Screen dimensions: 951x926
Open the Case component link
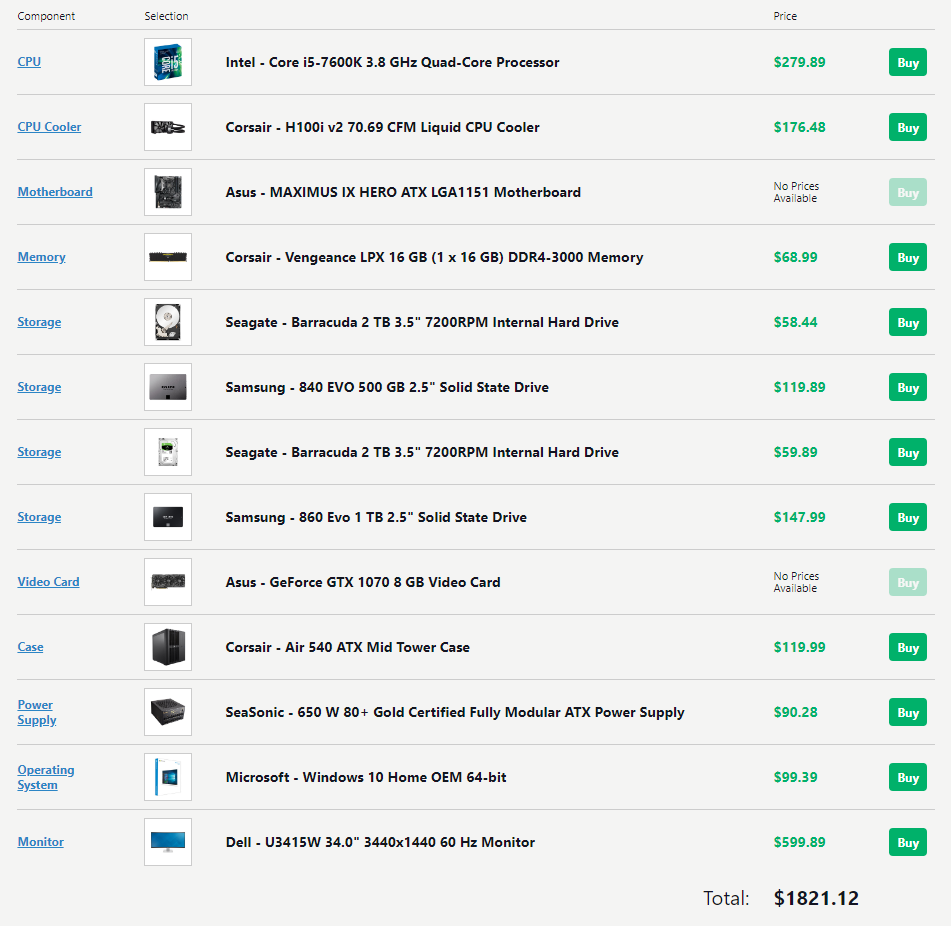coord(30,646)
